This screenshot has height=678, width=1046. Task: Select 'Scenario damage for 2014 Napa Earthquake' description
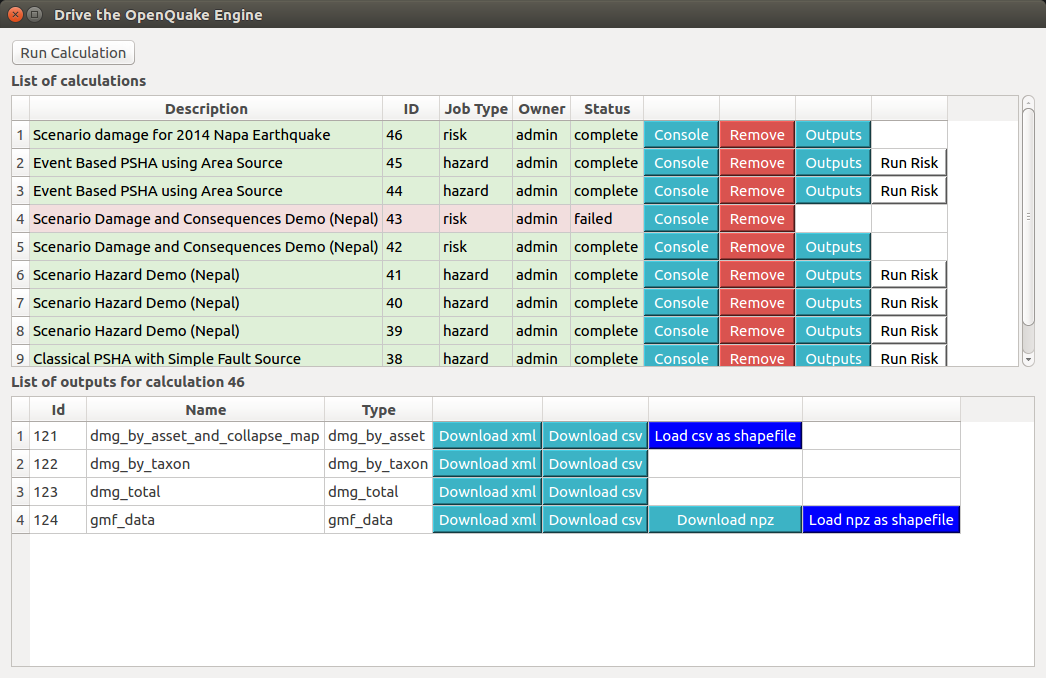point(206,135)
